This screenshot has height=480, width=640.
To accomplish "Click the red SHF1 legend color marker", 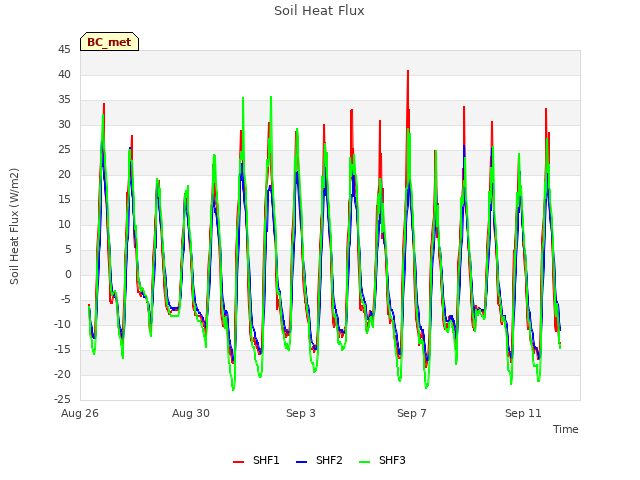I will pyautogui.click(x=238, y=462).
